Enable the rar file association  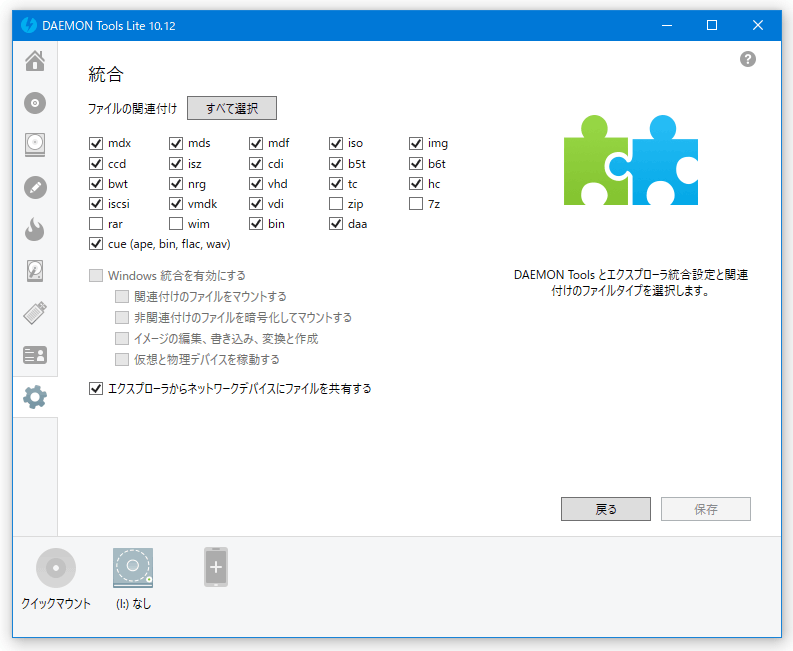tap(96, 224)
